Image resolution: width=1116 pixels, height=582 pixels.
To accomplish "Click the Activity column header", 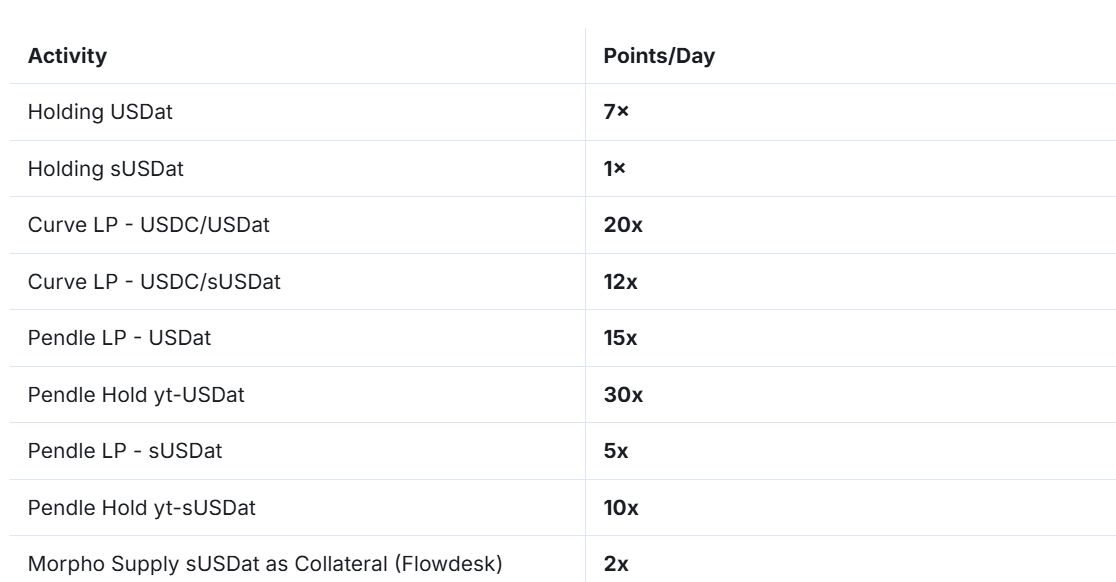I will pos(67,56).
